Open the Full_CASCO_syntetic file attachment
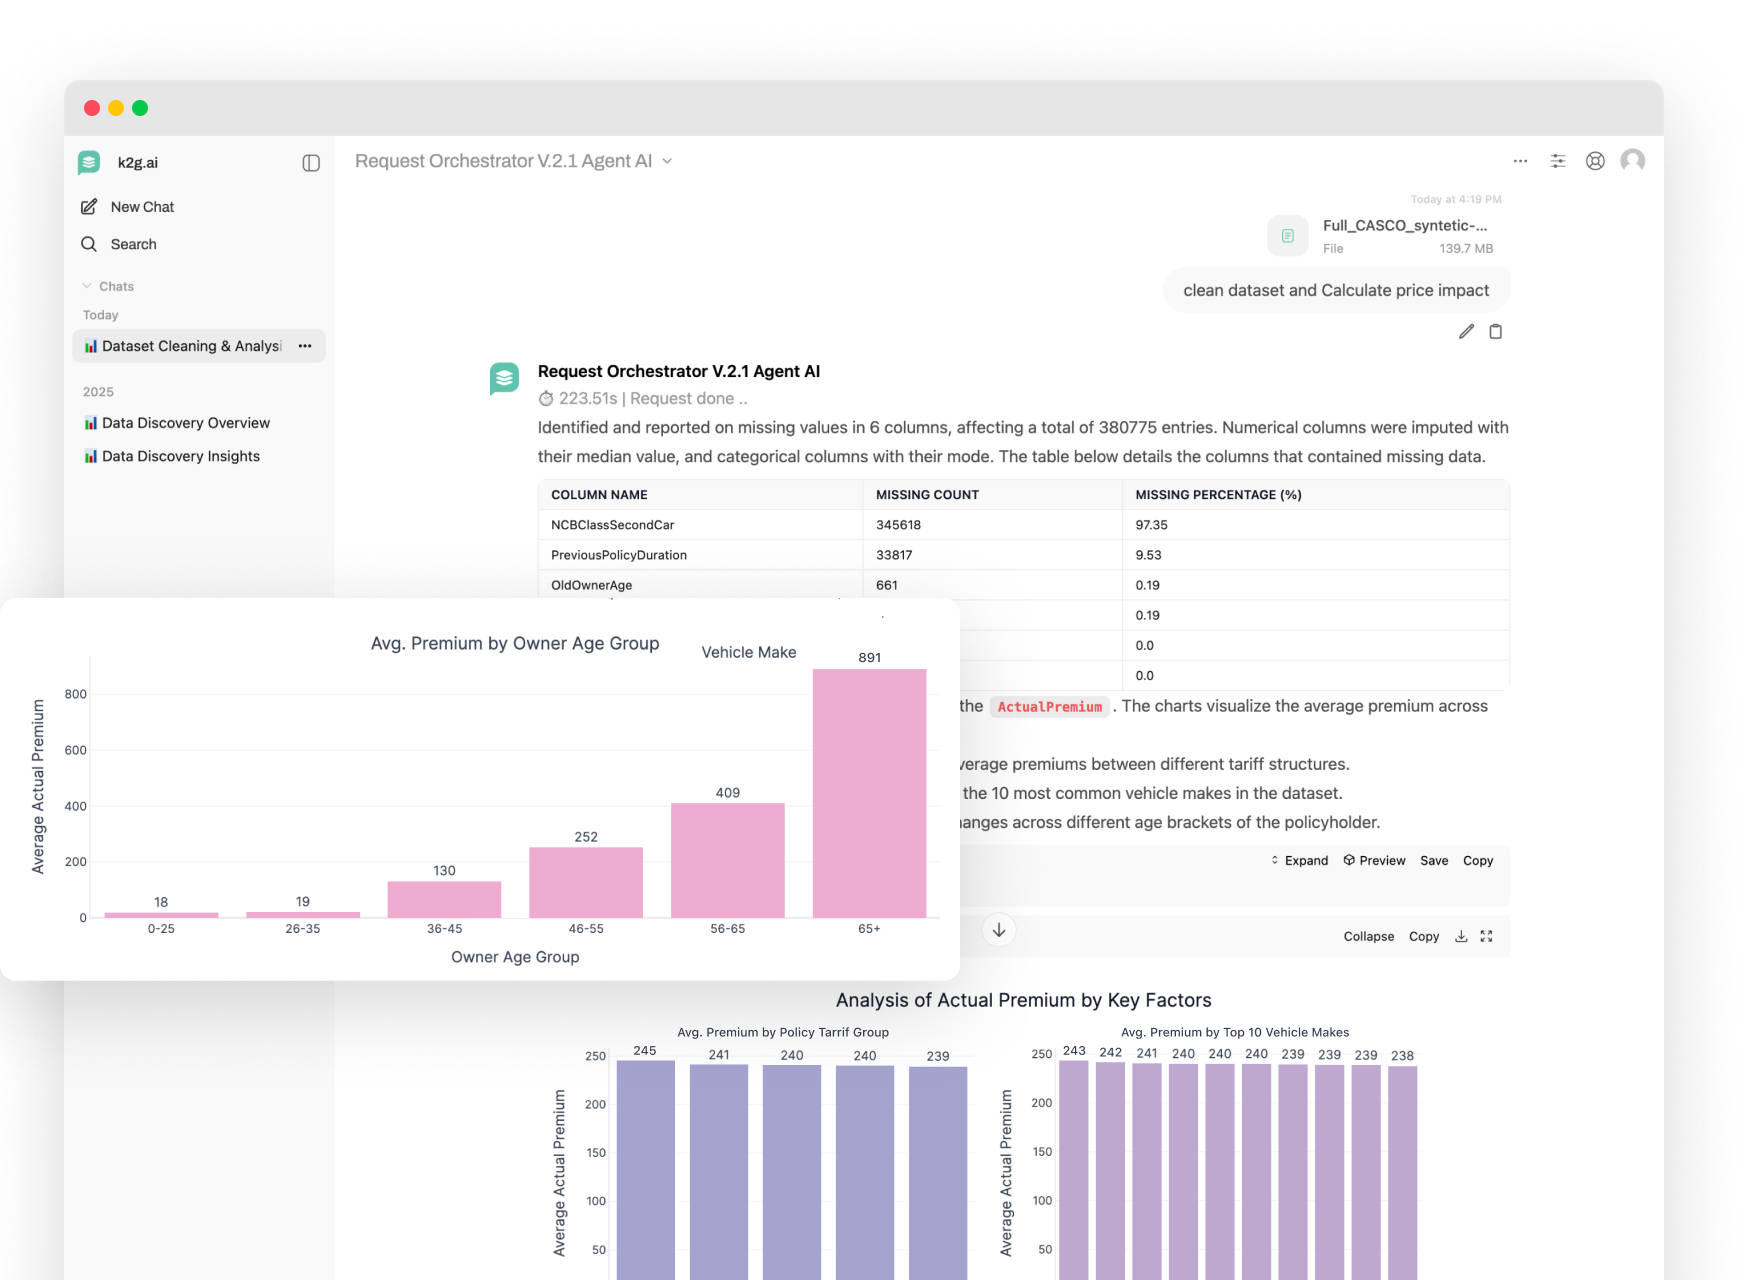This screenshot has height=1280, width=1744. coord(1385,236)
